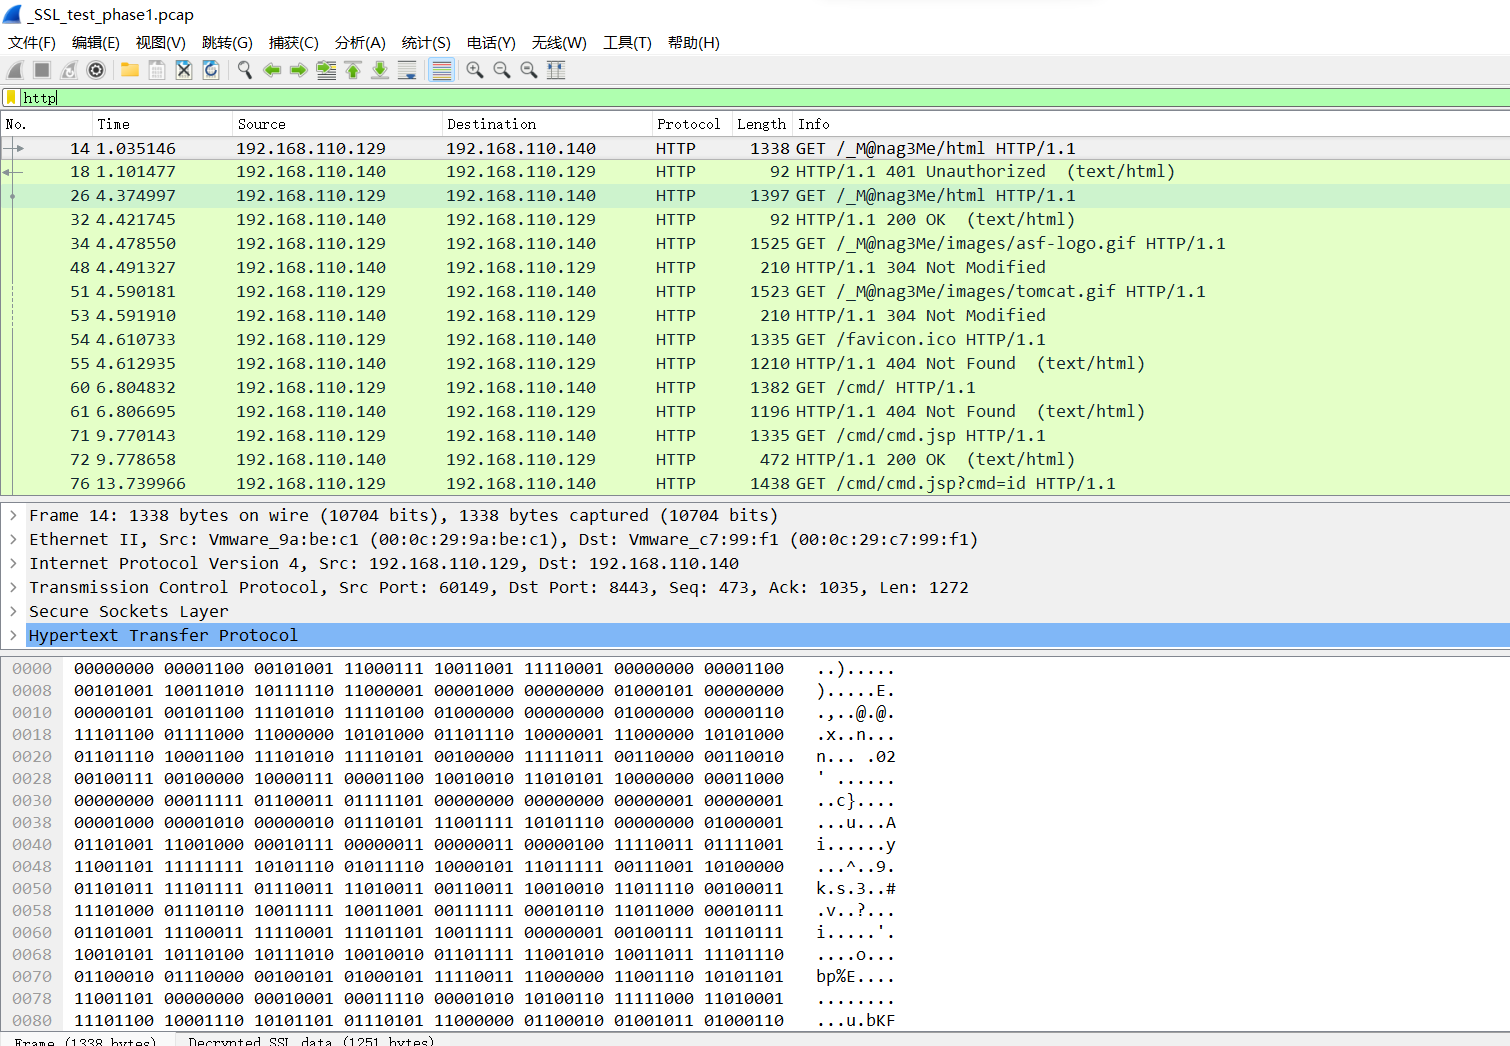Expand the Hypertext Transfer Protocol row
This screenshot has height=1046, width=1510.
[13, 636]
